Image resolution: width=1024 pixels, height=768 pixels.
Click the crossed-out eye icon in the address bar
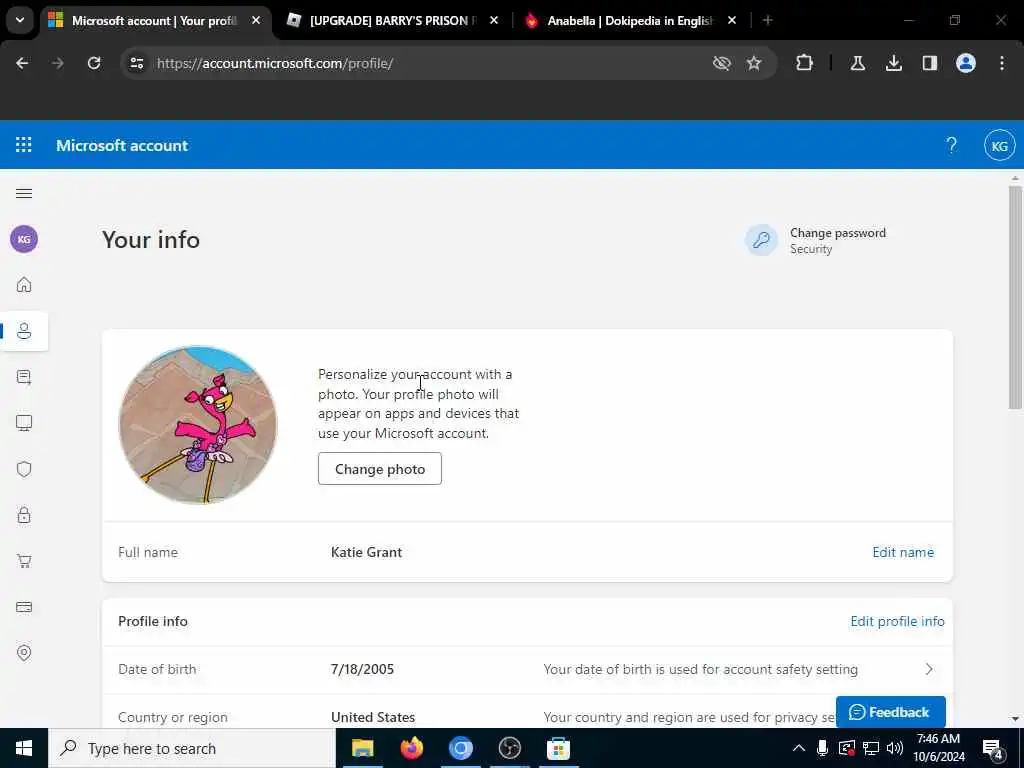click(722, 63)
